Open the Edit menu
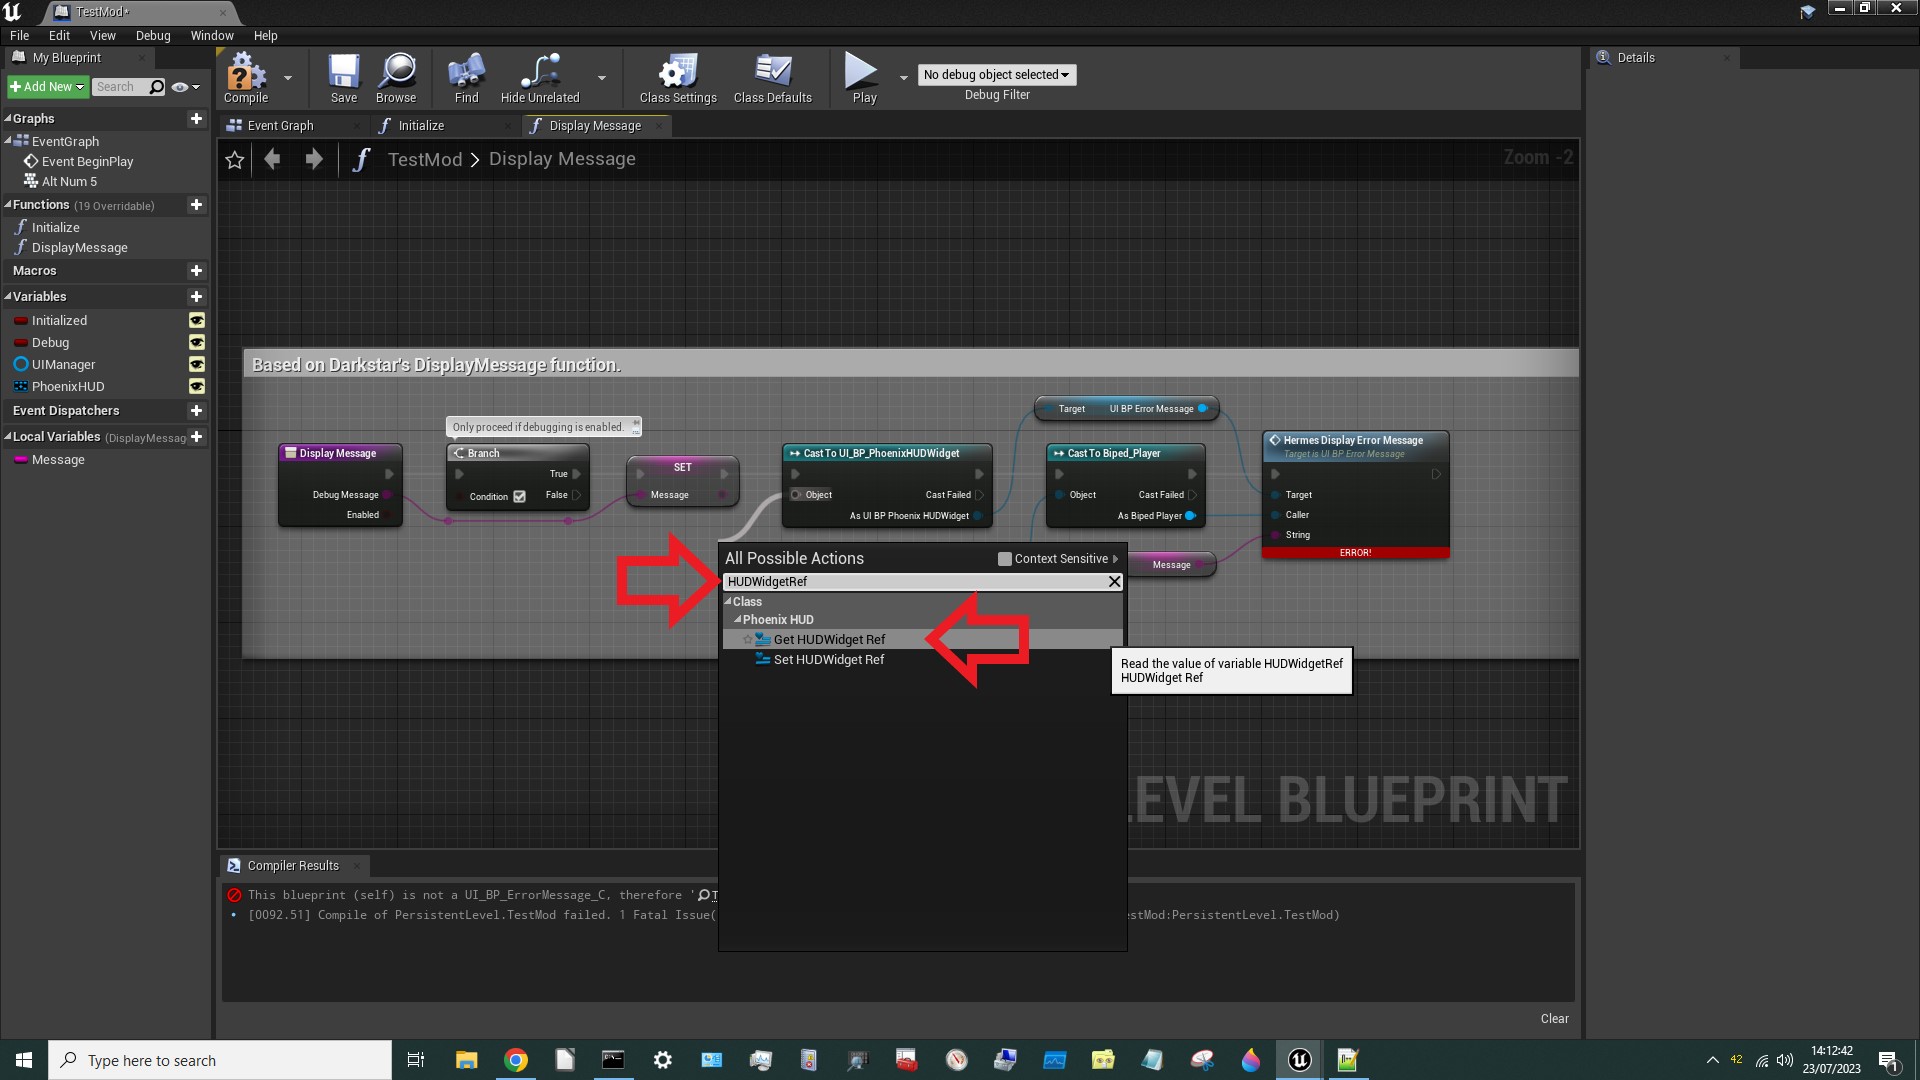The image size is (1920, 1080). click(59, 36)
